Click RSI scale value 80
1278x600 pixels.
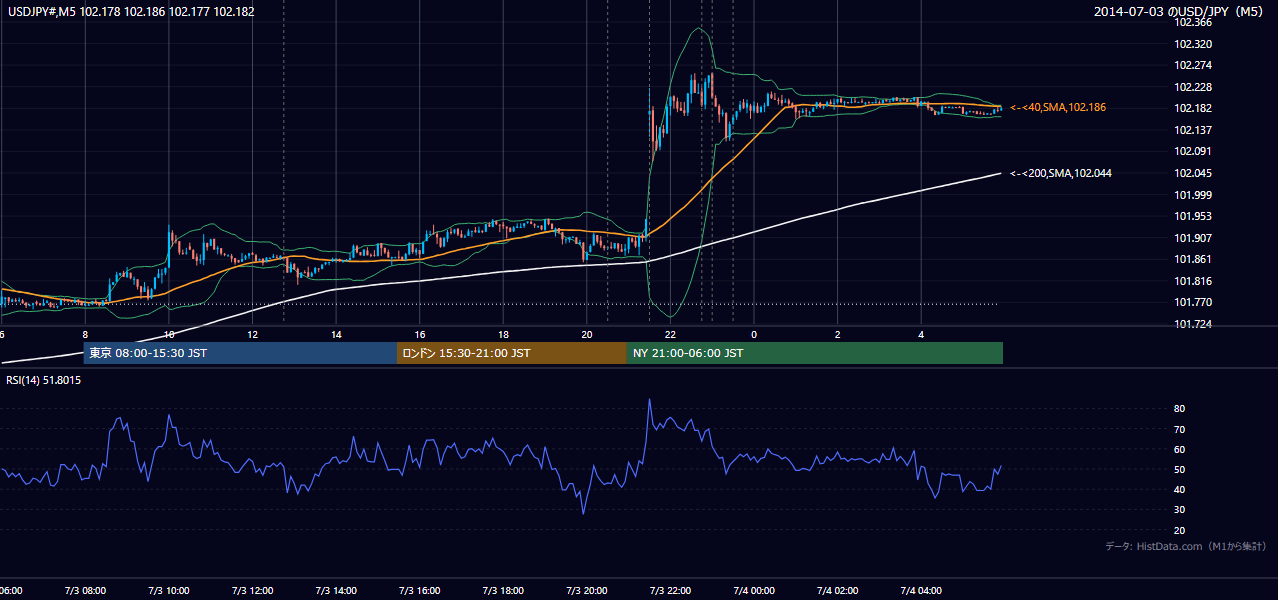click(x=1180, y=409)
